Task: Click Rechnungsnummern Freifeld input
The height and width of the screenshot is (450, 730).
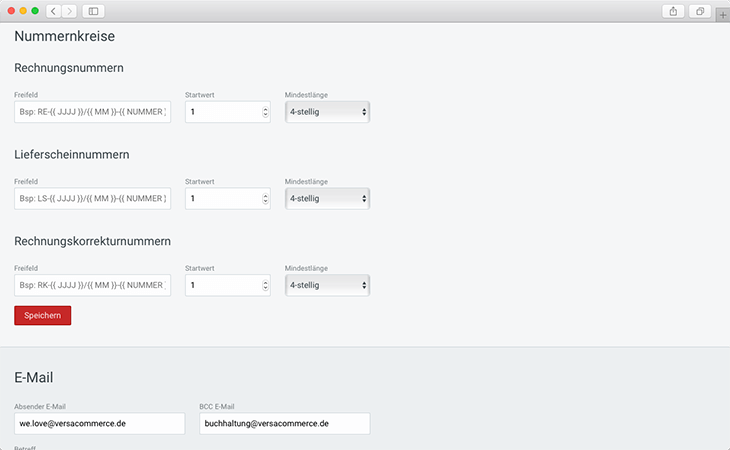Action: [92, 112]
